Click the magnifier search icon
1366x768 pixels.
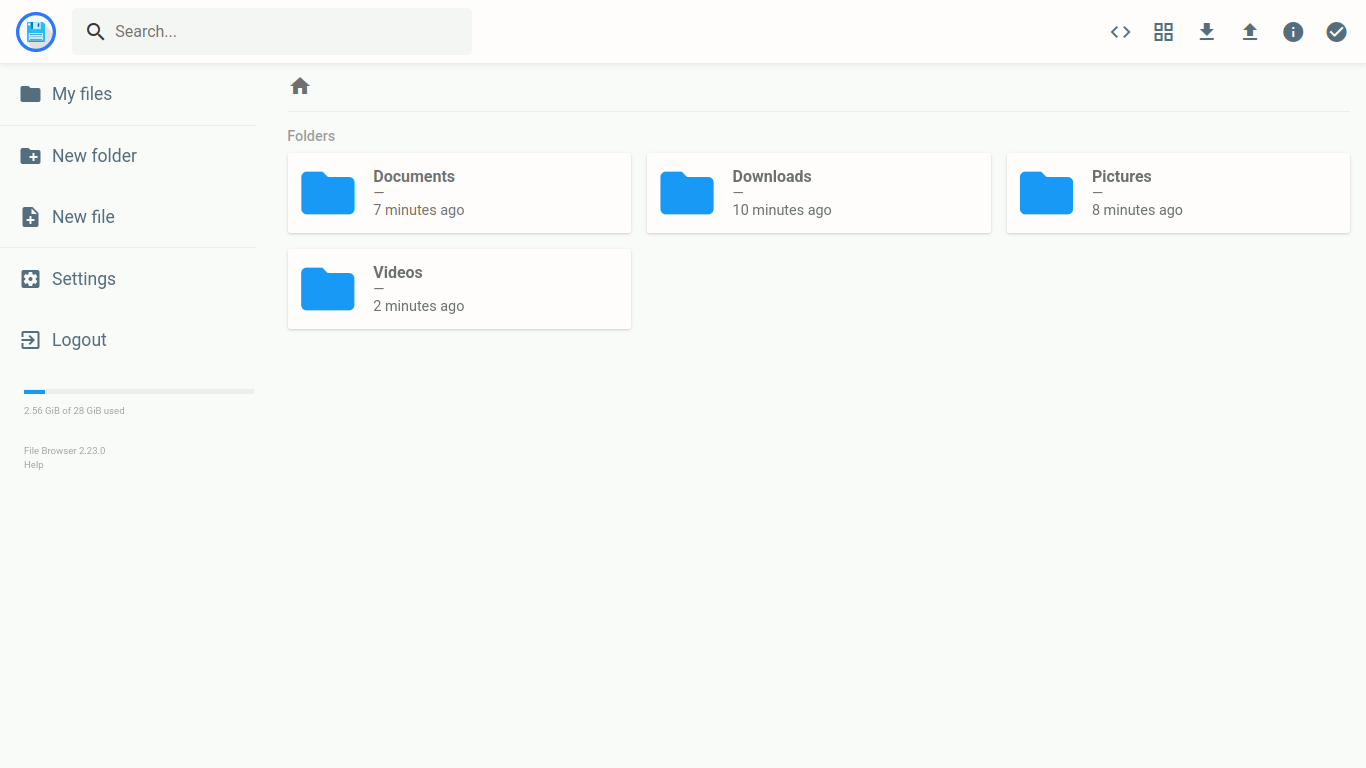[96, 32]
